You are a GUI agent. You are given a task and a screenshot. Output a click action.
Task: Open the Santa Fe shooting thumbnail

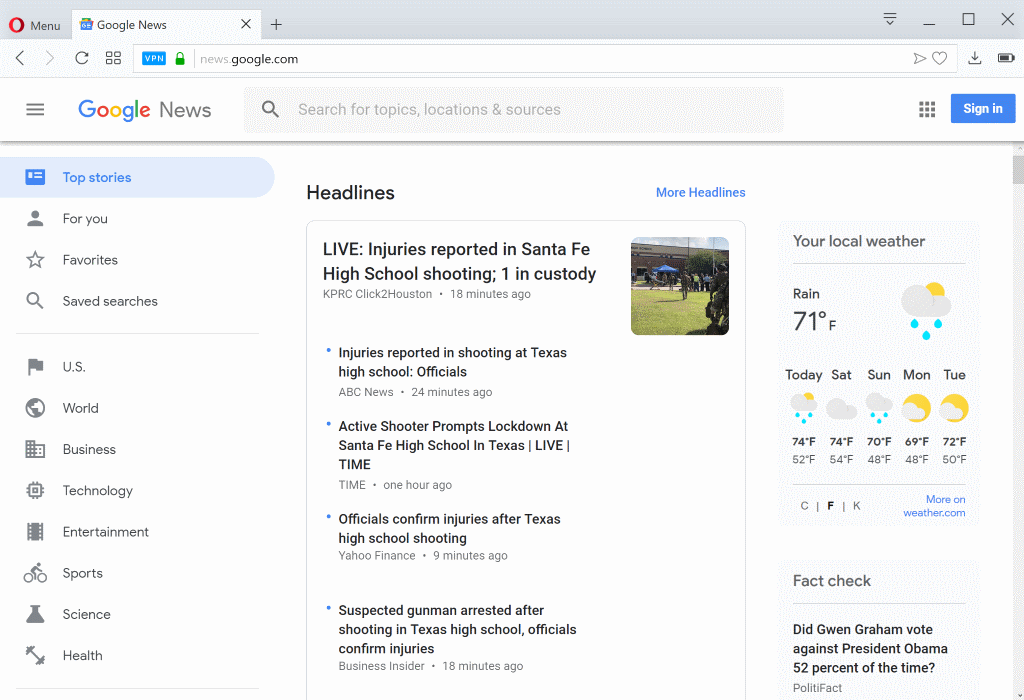[679, 286]
